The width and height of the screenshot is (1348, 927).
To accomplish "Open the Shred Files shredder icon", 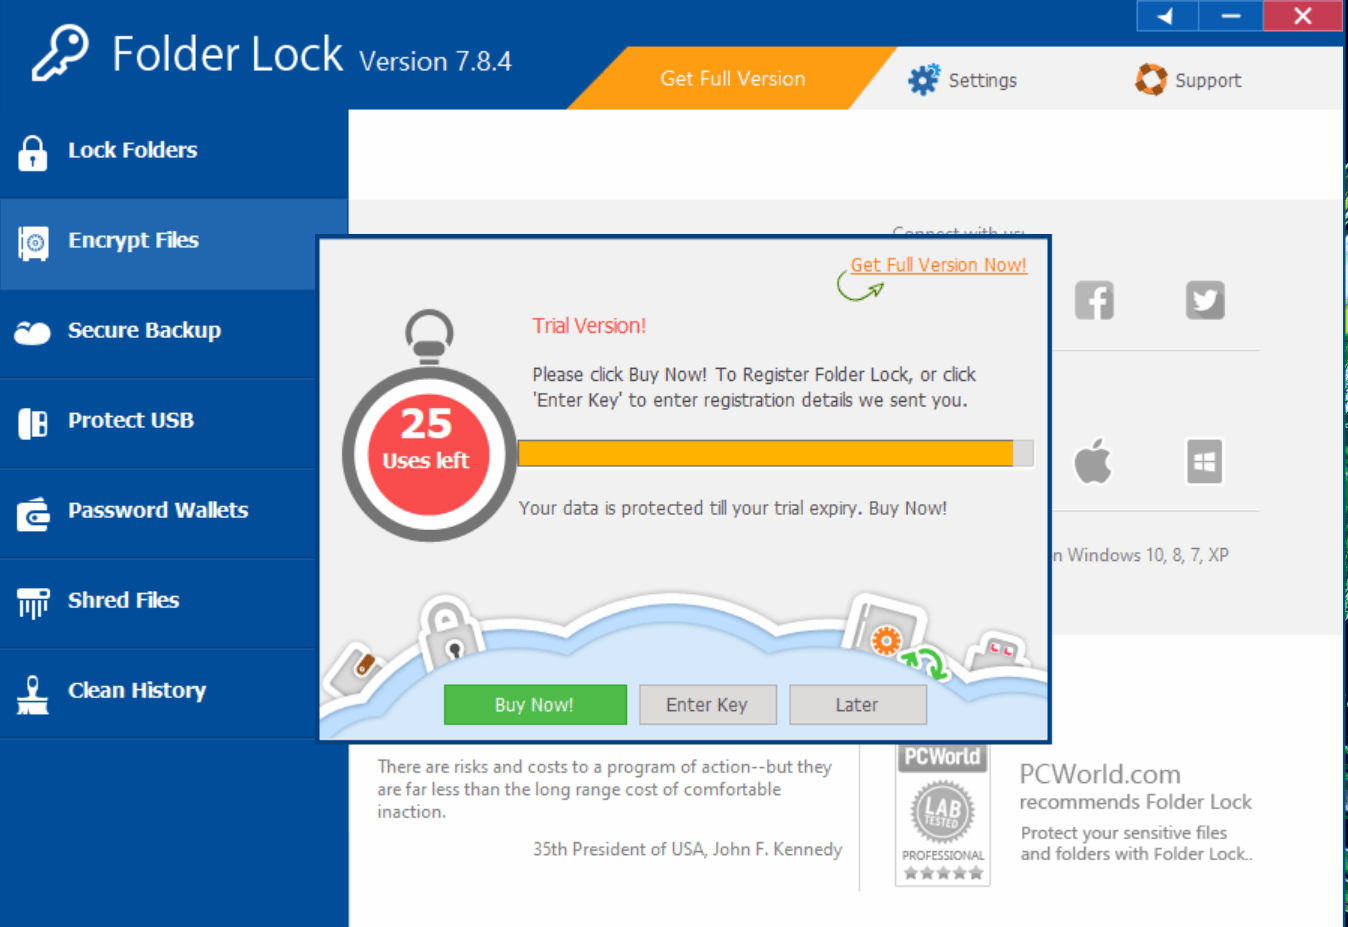I will coord(33,602).
